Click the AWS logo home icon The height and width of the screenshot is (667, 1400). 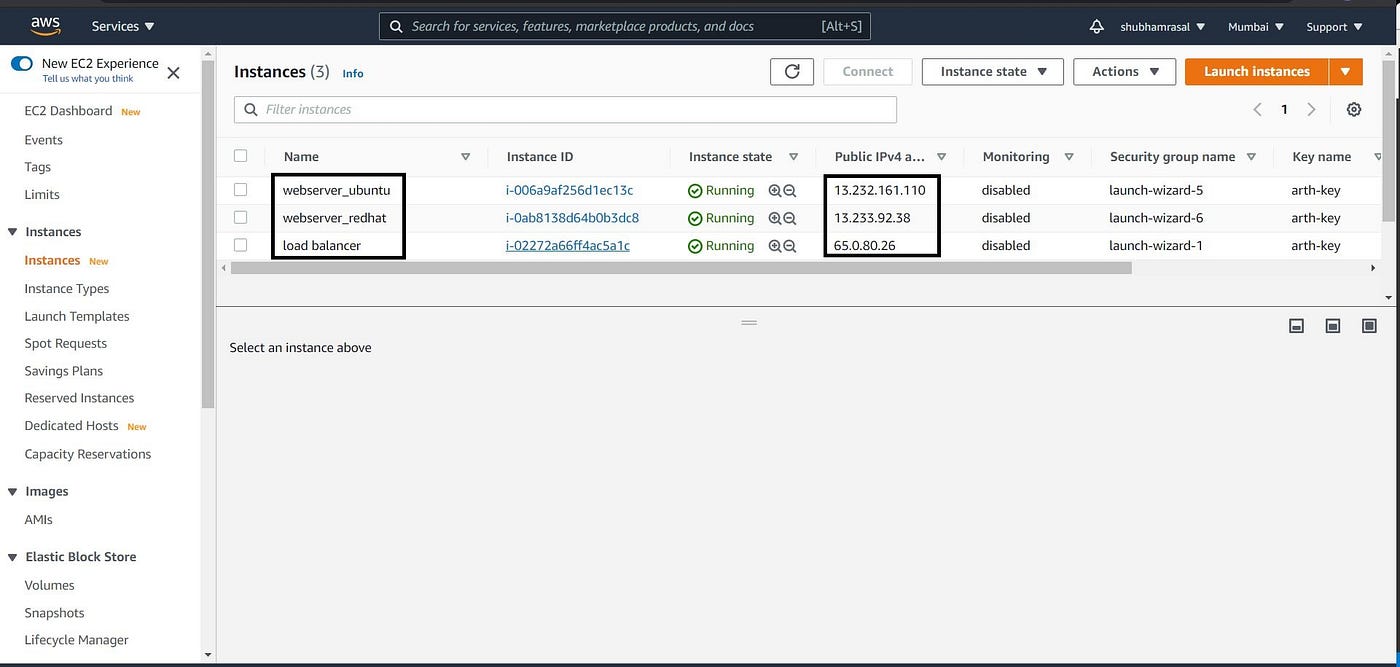(46, 25)
